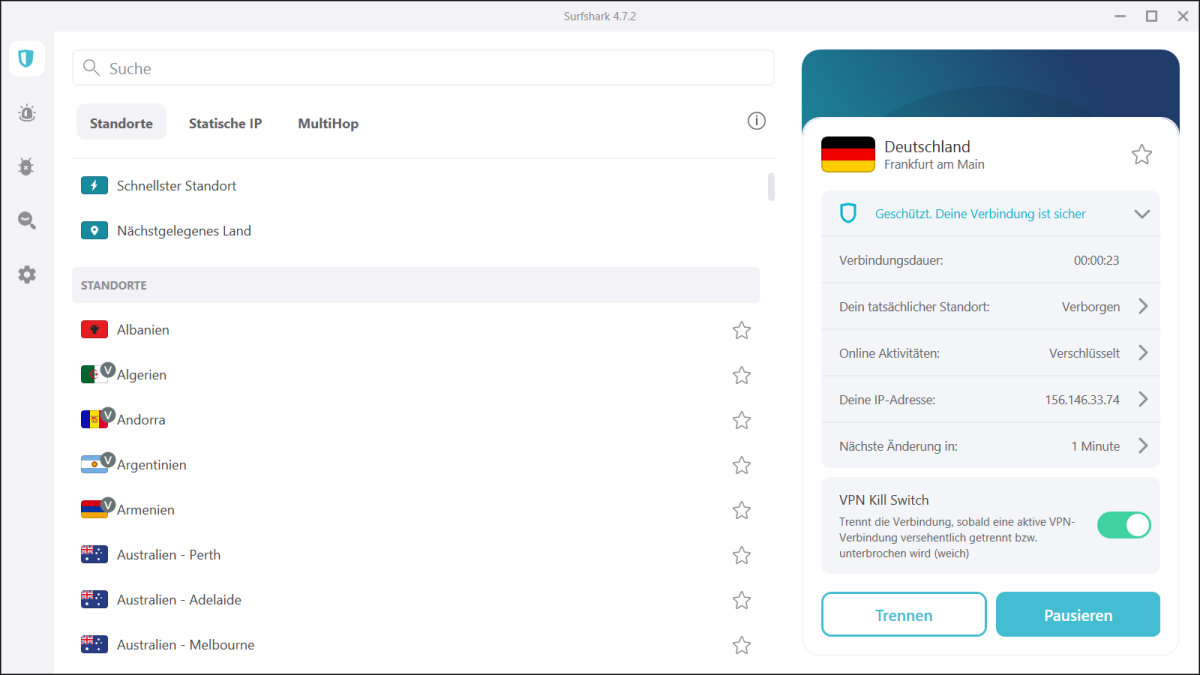The height and width of the screenshot is (675, 1200).
Task: Favorite Argentinien with its star
Action: 741,465
